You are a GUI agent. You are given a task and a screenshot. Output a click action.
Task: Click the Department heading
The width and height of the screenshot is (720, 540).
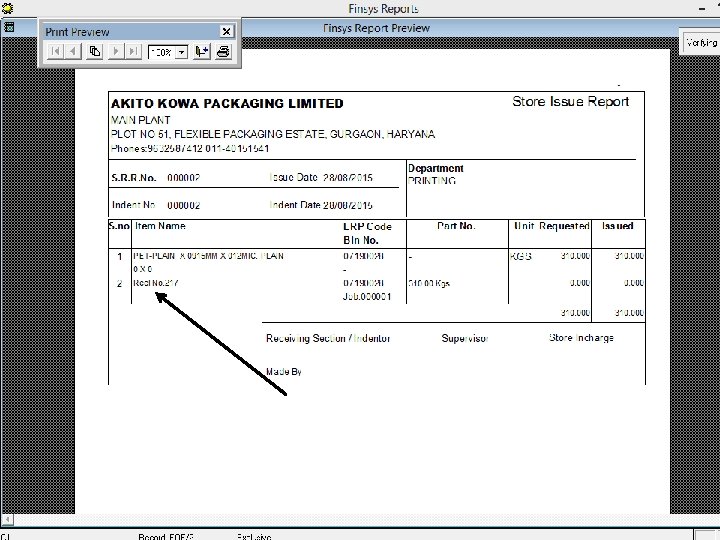coord(436,169)
